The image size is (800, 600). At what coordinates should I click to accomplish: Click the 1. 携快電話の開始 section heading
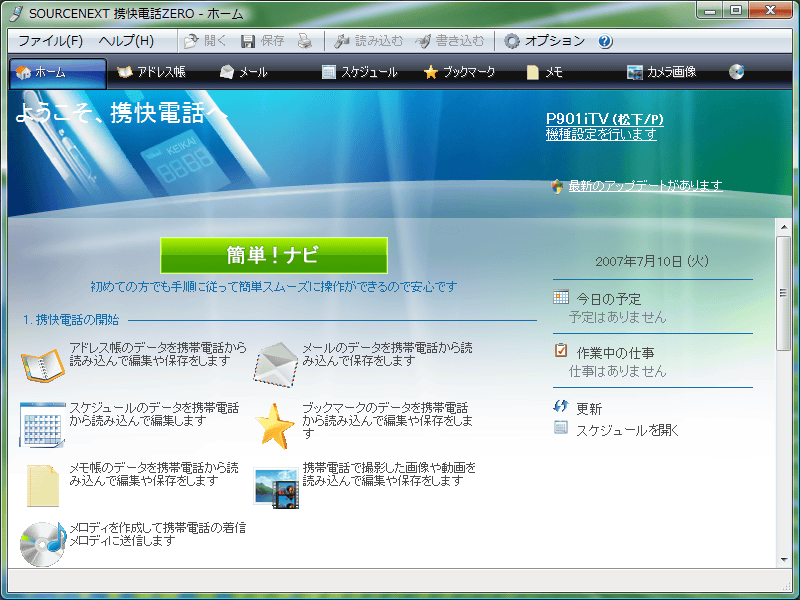click(71, 320)
